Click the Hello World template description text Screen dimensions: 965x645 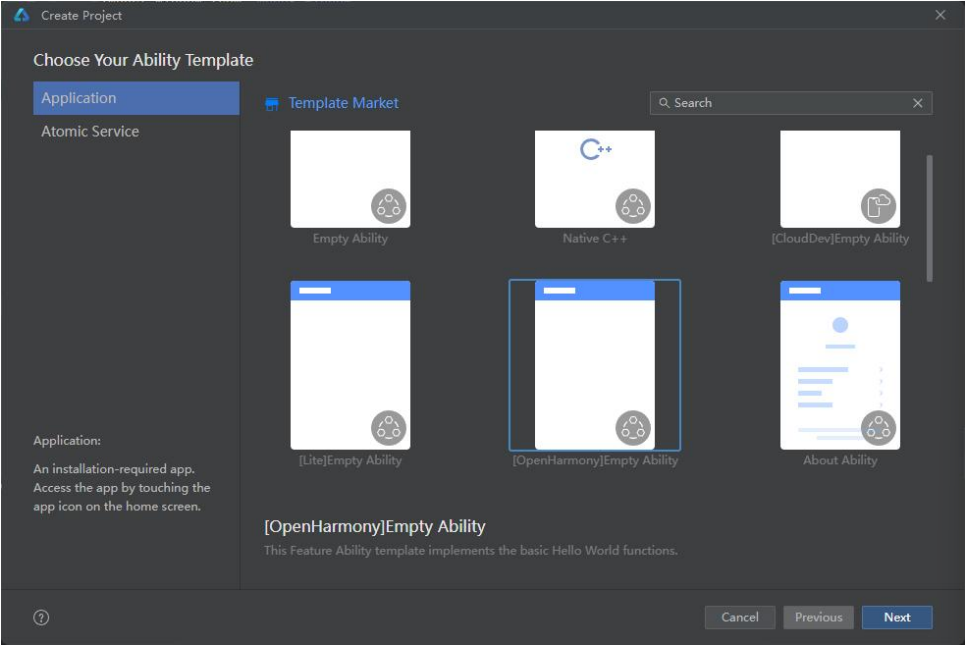coord(471,550)
